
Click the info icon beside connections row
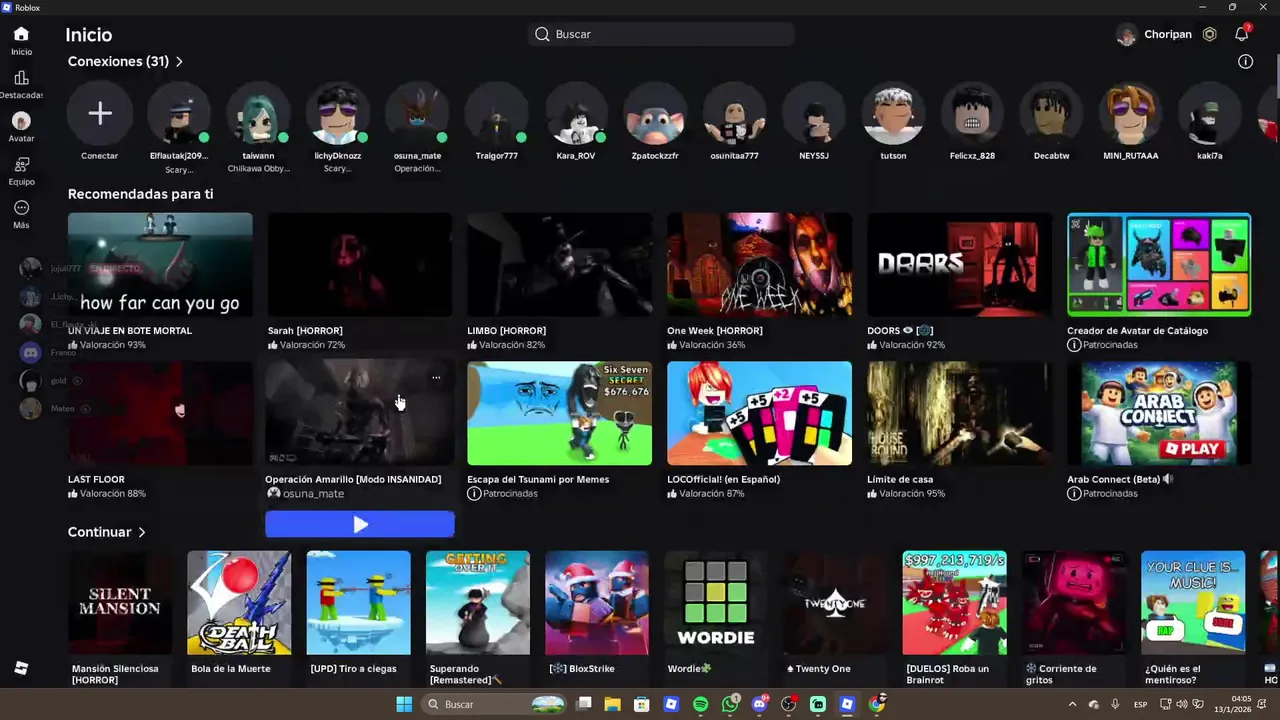[x=1245, y=61]
